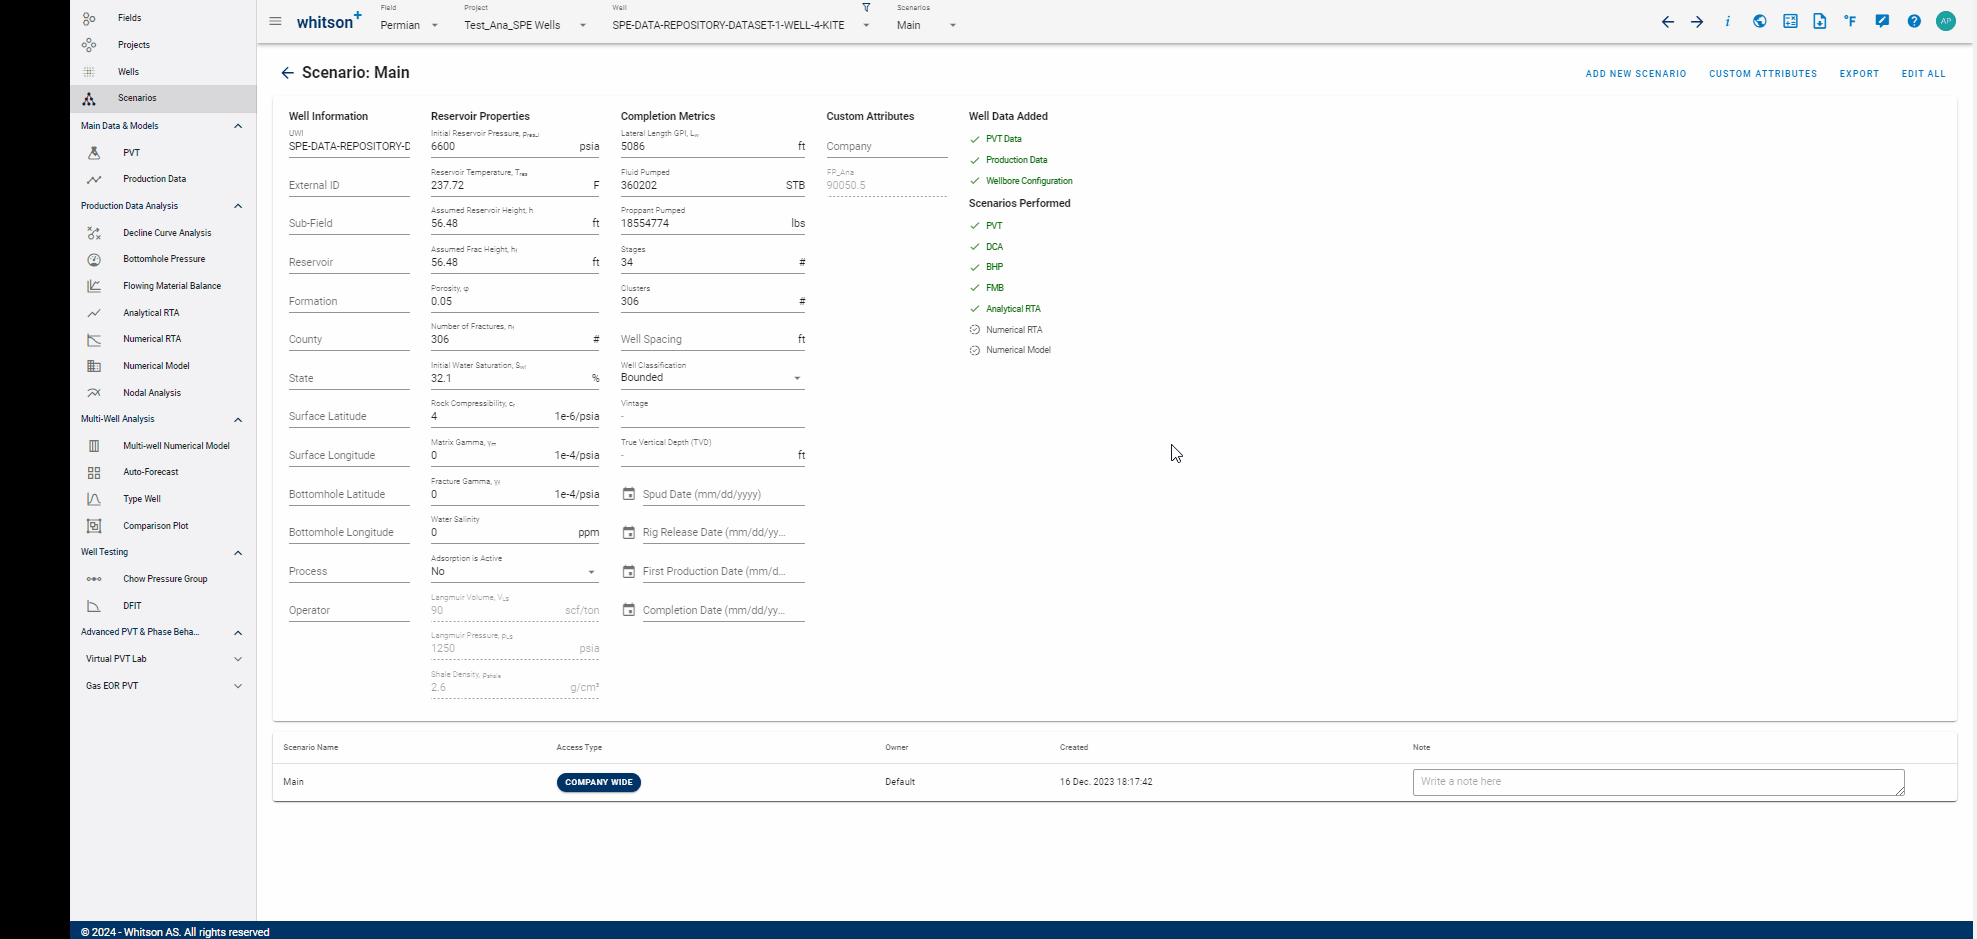Open Numerical Model in sidebar
Image resolution: width=1977 pixels, height=939 pixels.
coord(163,366)
